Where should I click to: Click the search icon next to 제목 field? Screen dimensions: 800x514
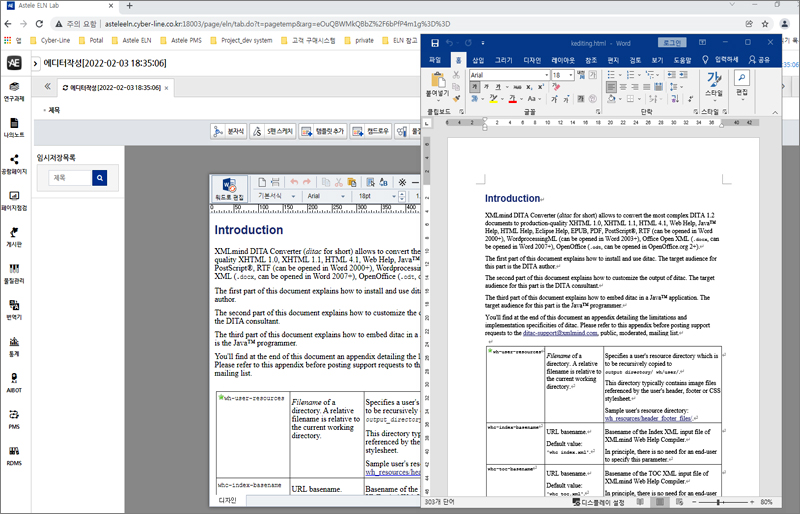click(99, 178)
